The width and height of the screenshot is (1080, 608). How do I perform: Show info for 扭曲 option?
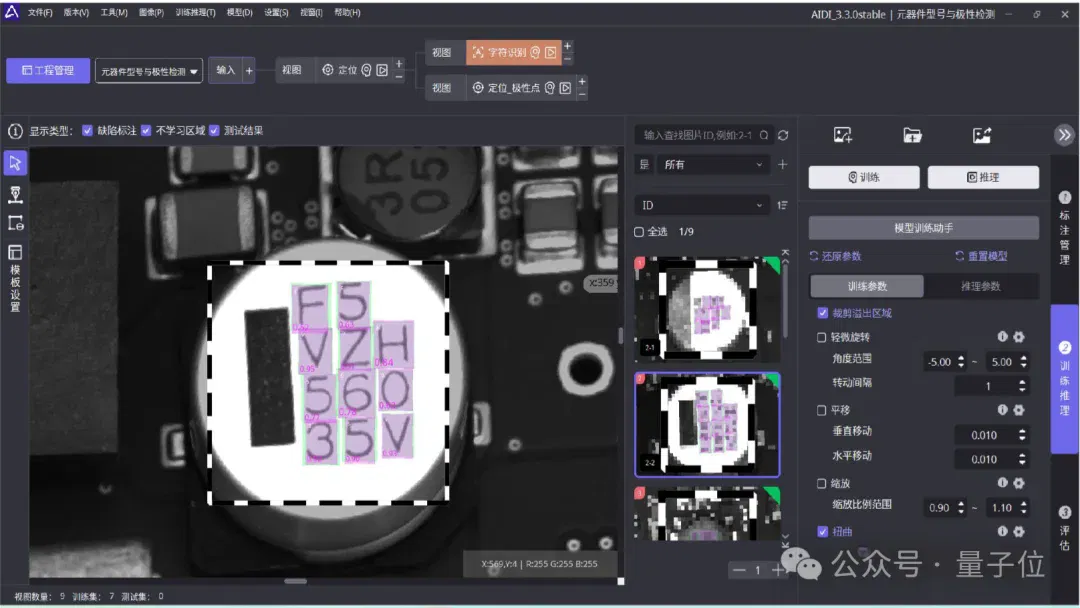pos(1002,532)
